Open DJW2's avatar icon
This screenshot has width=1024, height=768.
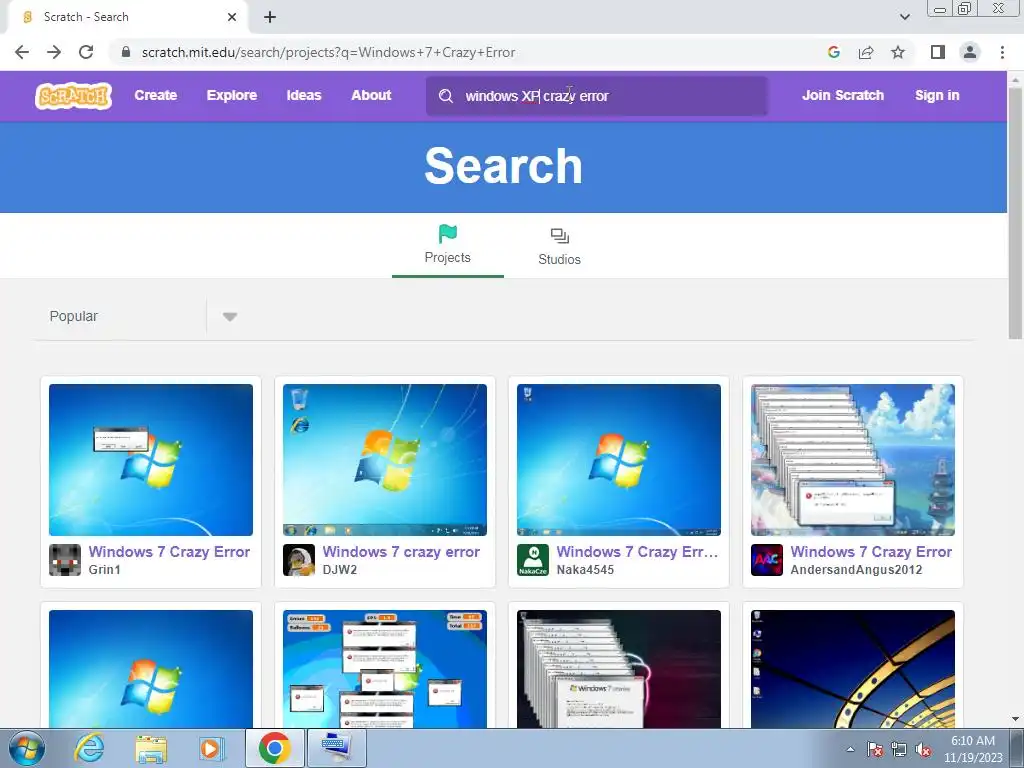[x=299, y=560]
